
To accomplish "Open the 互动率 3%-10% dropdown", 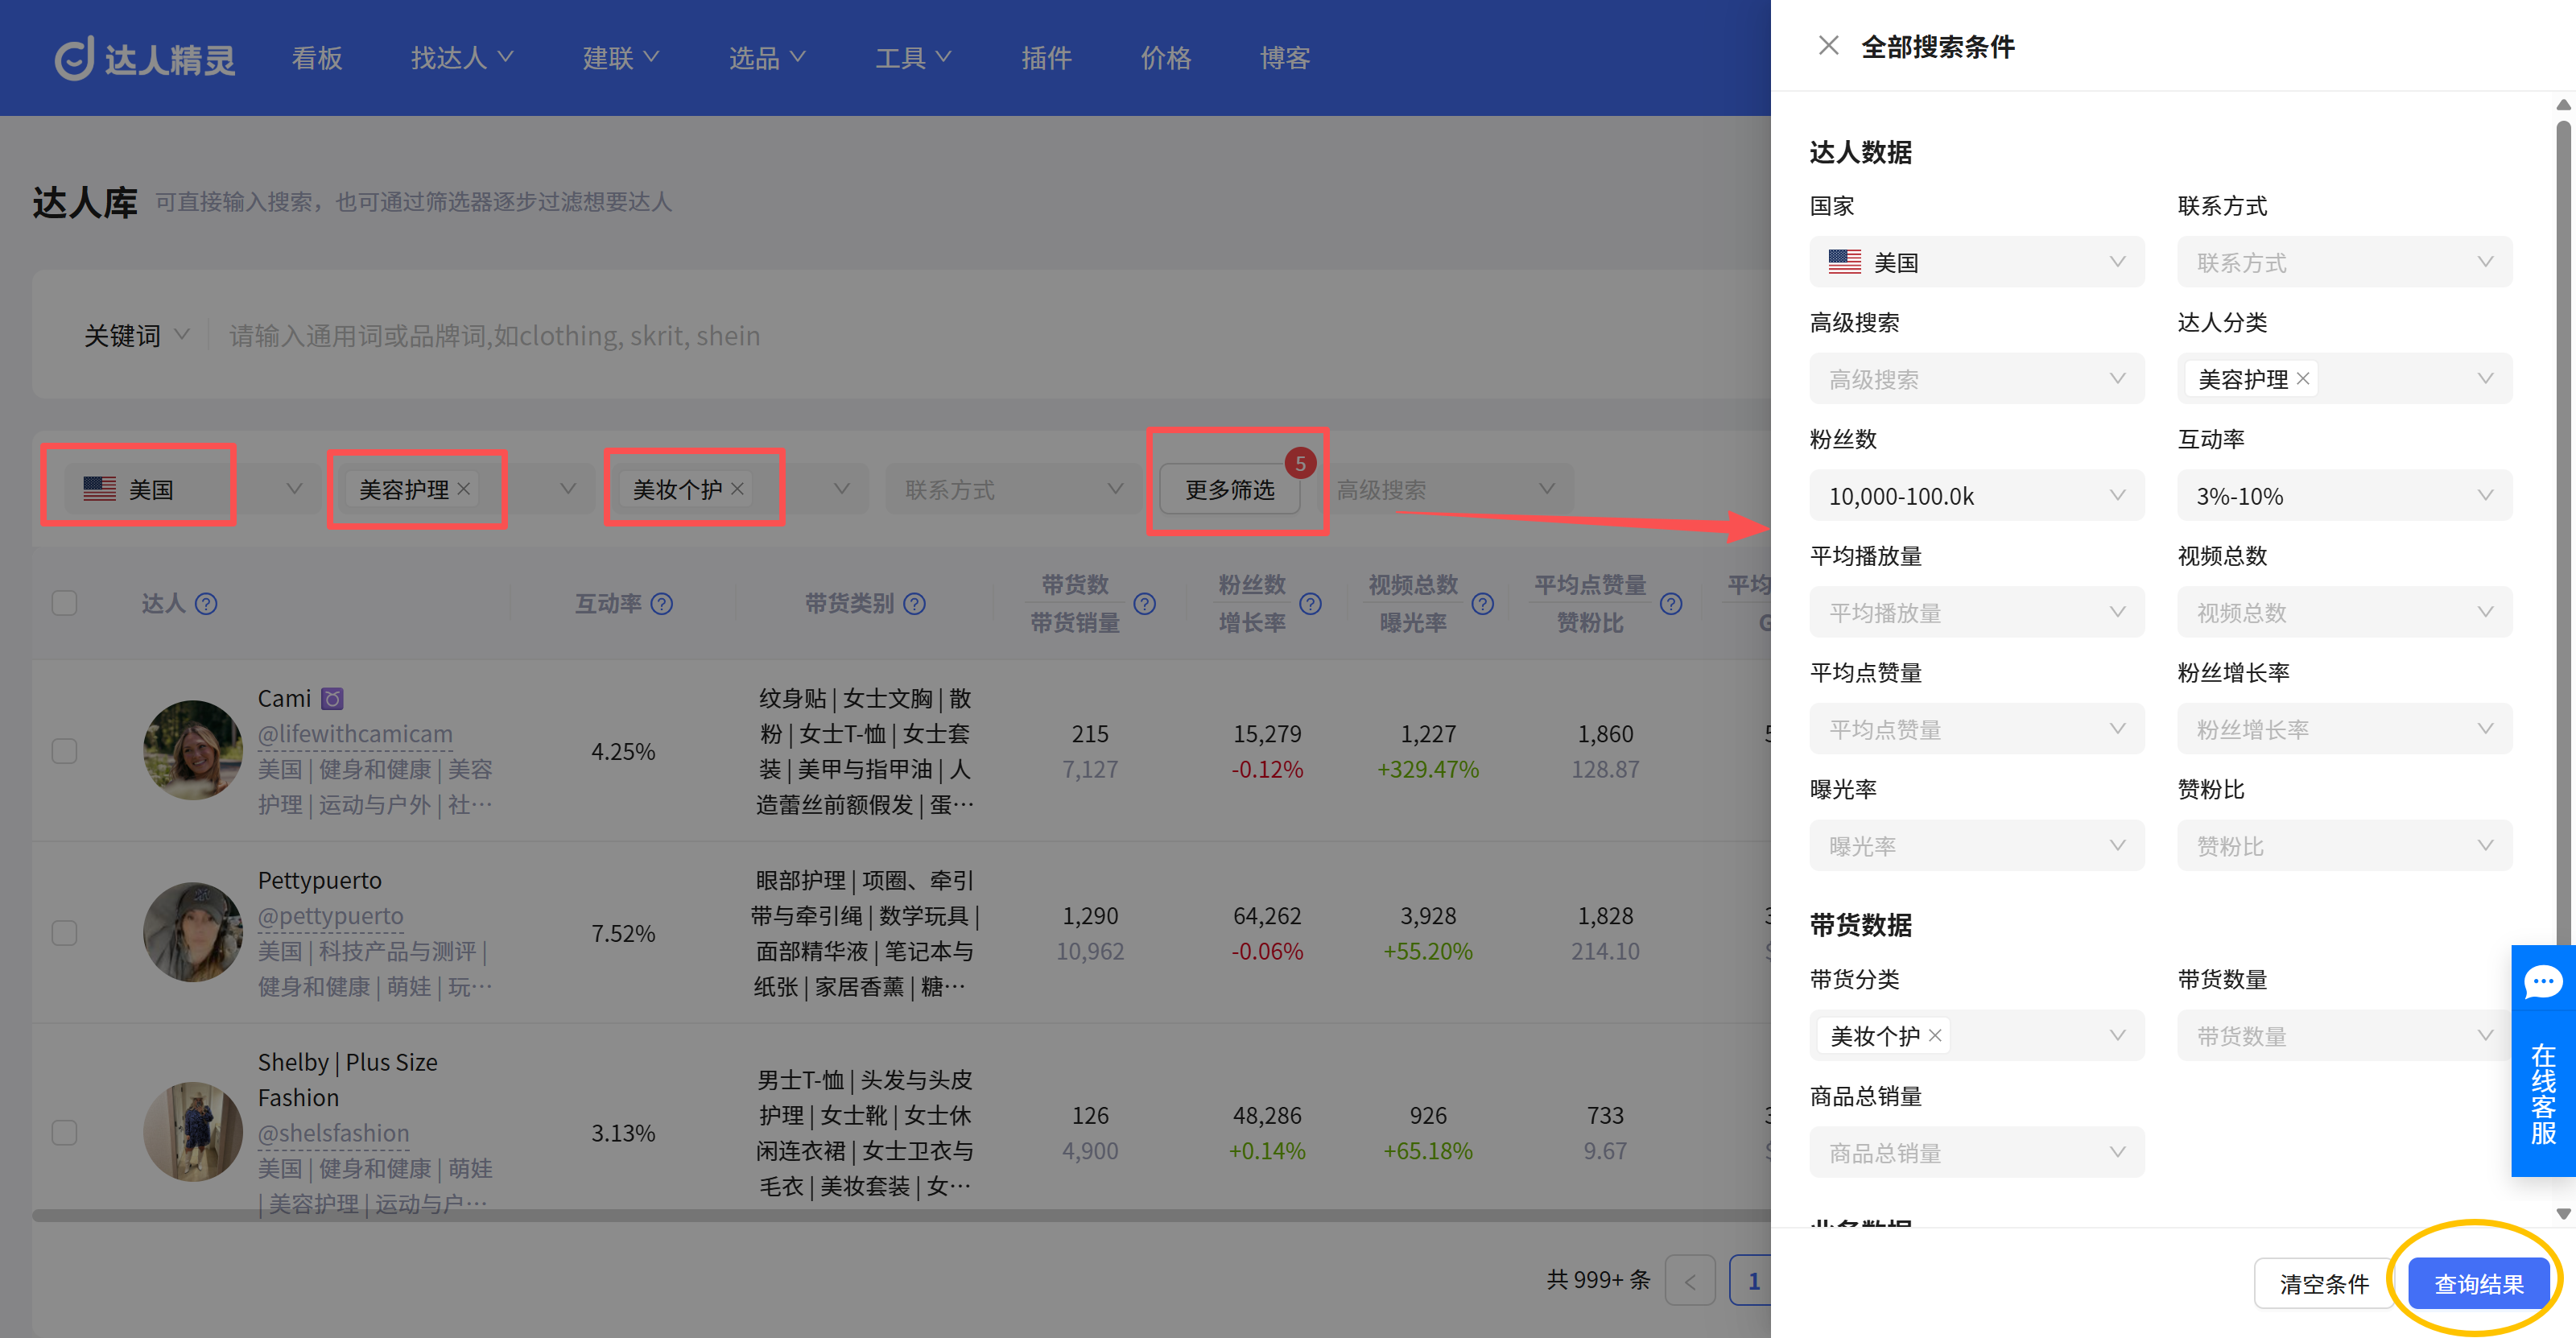I will click(2344, 496).
